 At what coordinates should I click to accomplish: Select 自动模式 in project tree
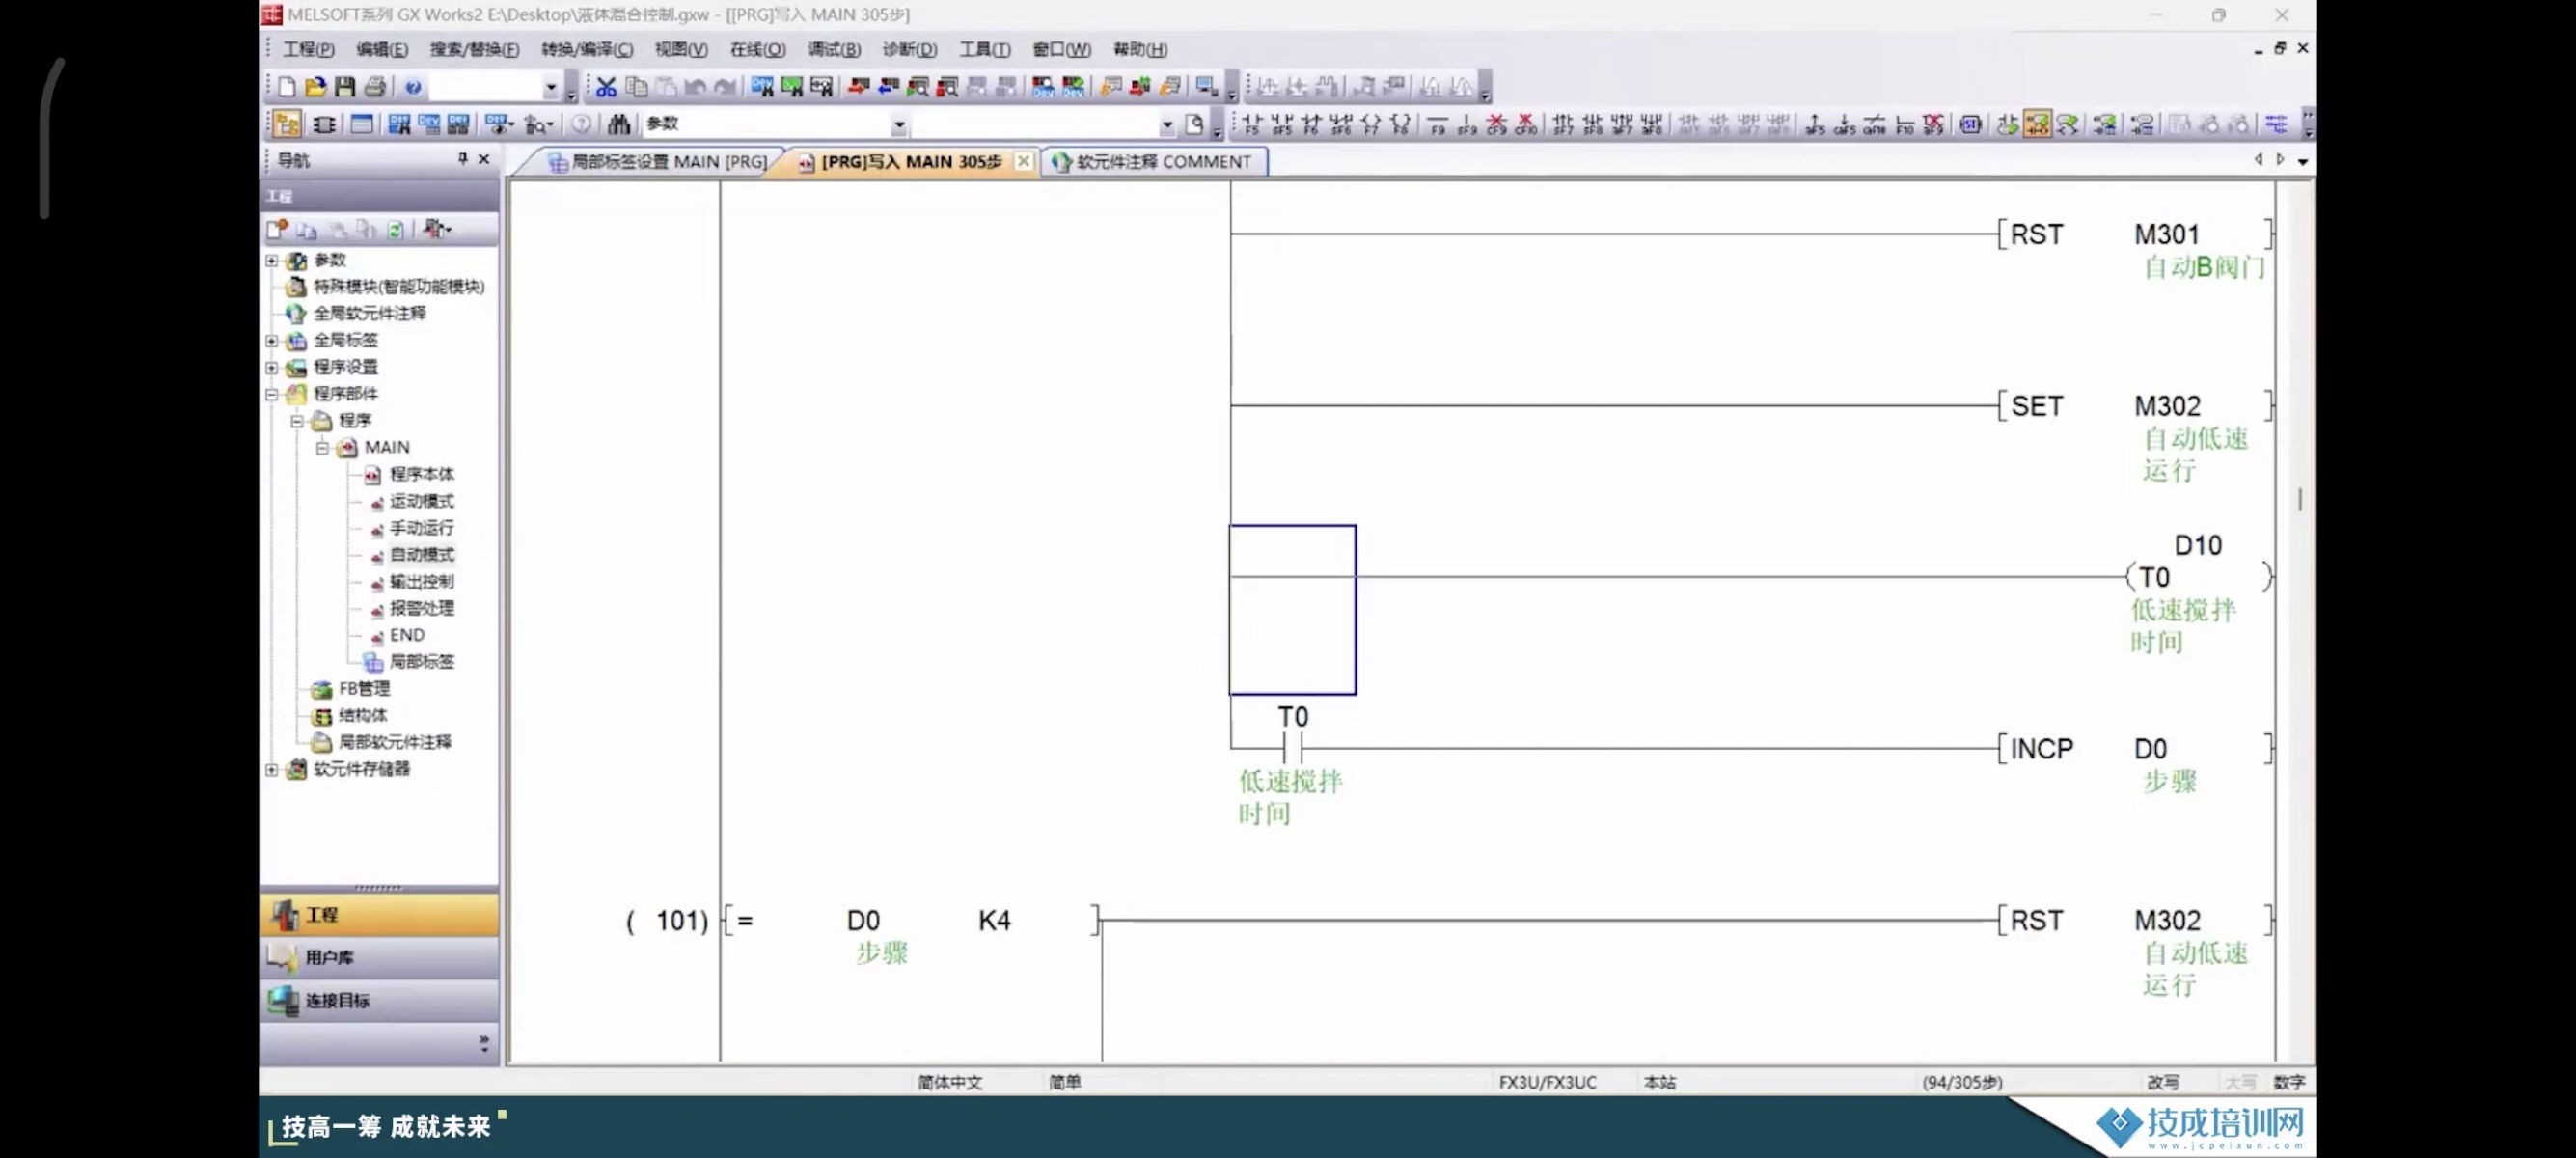pos(421,554)
